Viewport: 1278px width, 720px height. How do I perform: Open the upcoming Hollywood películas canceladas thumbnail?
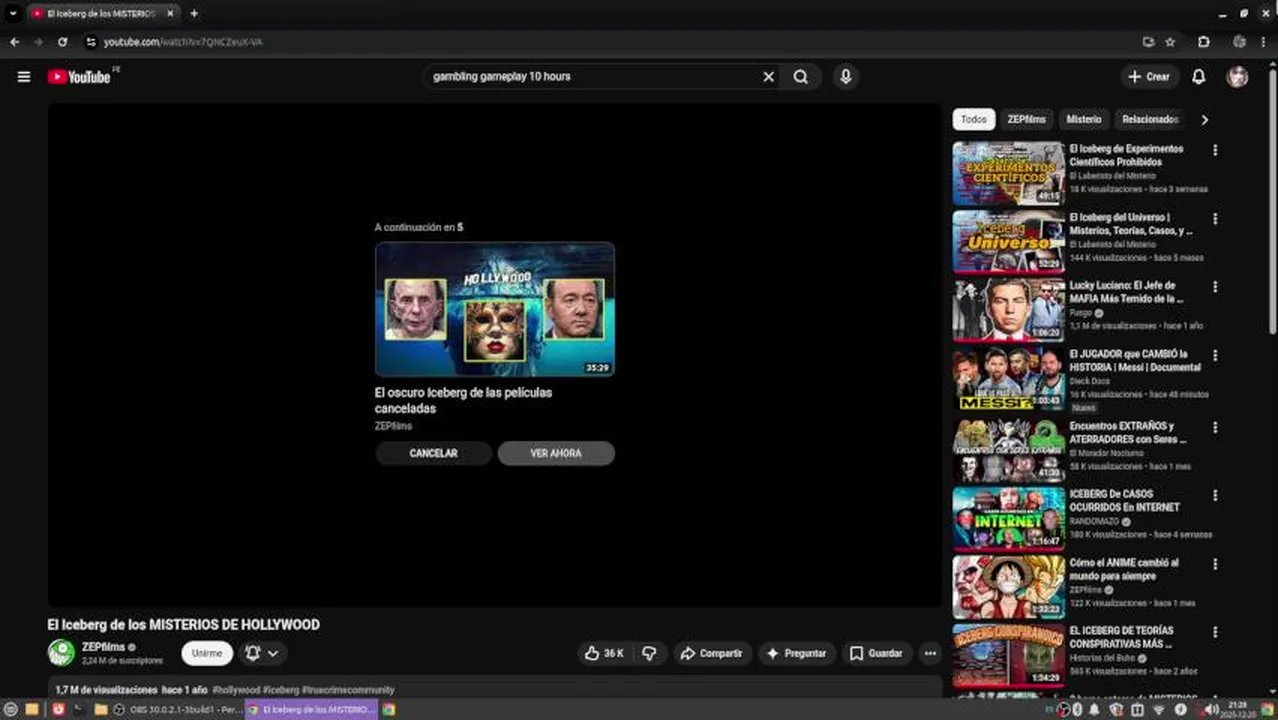(495, 309)
